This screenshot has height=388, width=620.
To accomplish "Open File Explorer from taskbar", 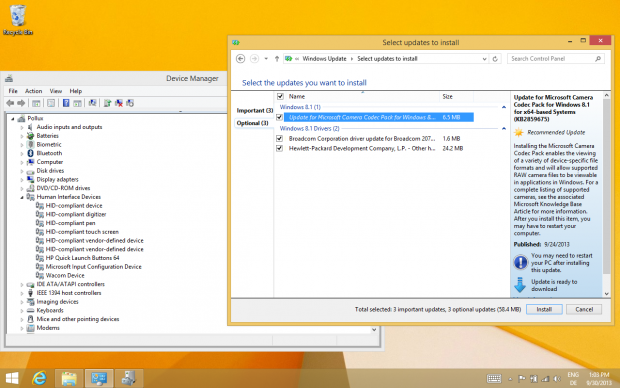I will pos(69,379).
